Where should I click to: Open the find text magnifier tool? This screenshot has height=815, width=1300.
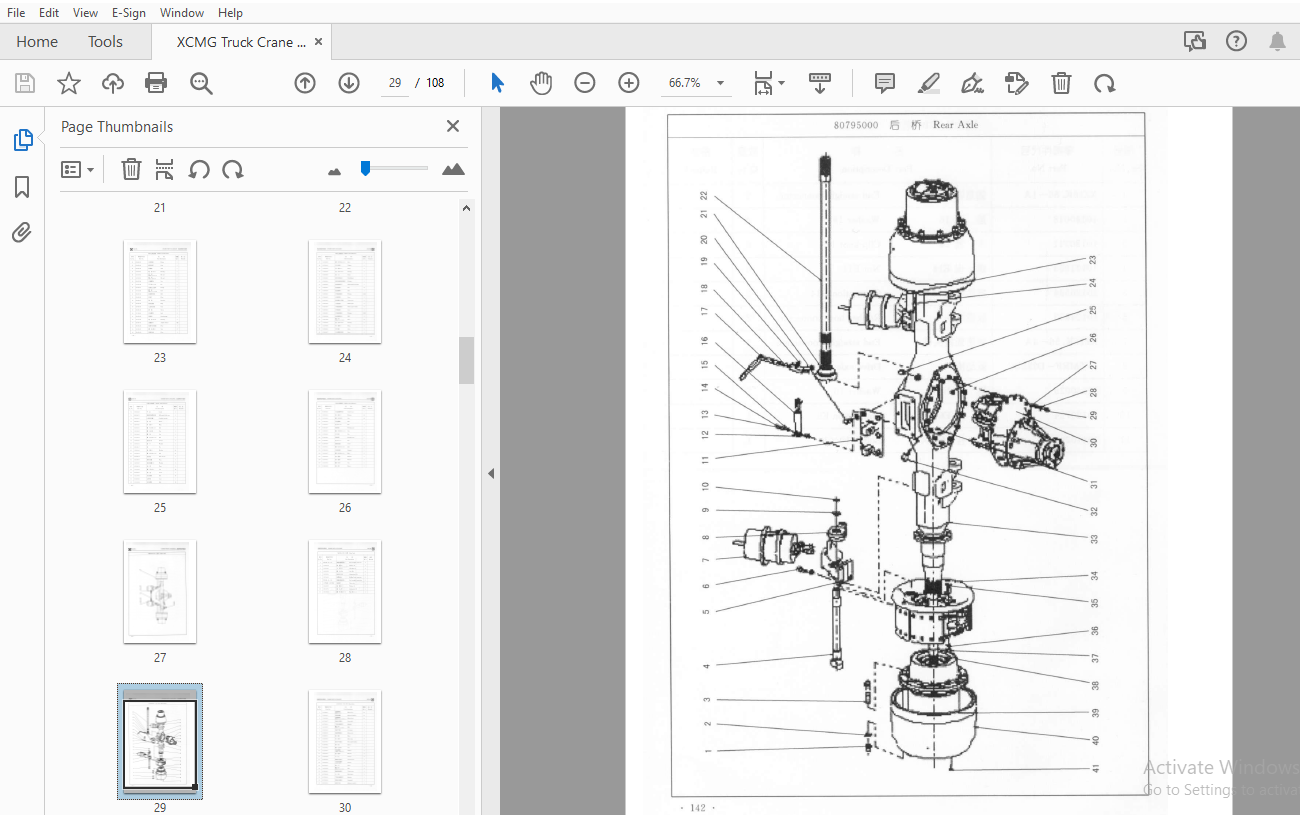pyautogui.click(x=201, y=83)
